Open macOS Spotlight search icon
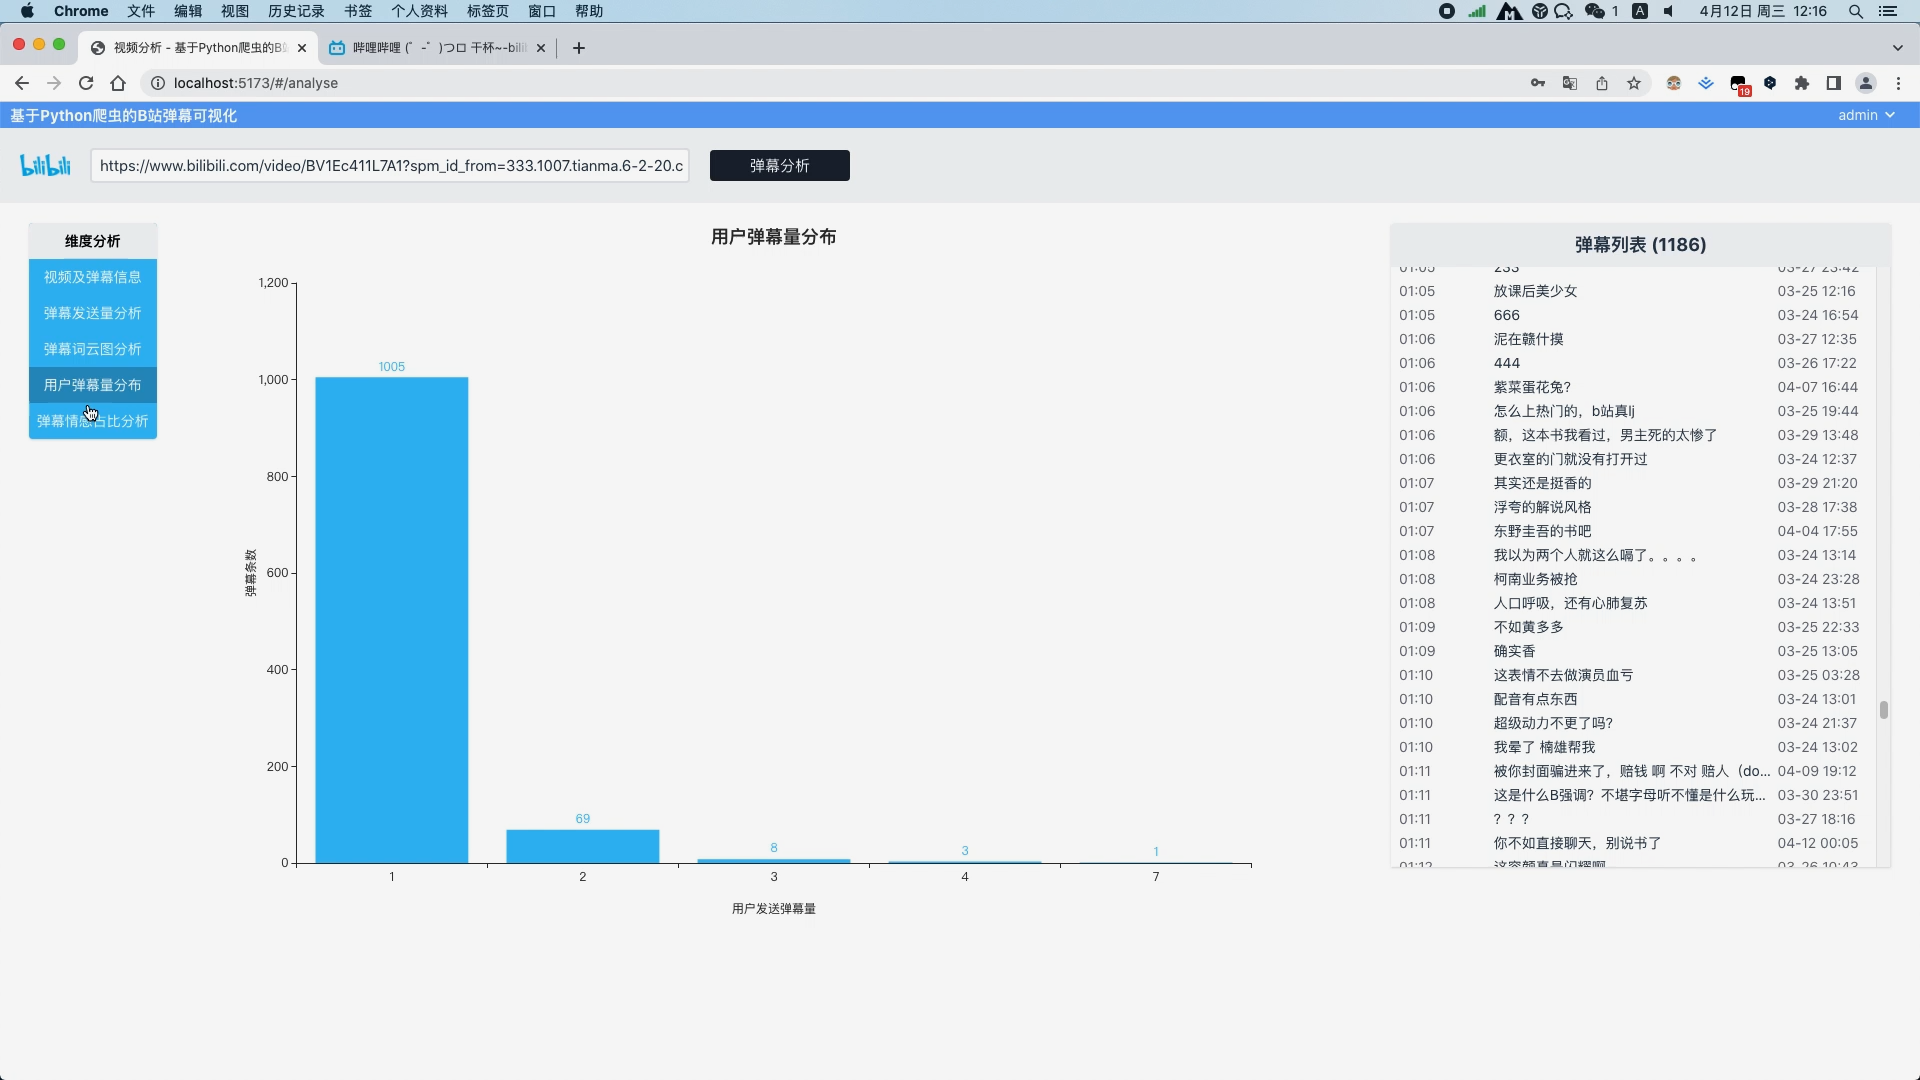The image size is (1920, 1080). (x=1856, y=11)
